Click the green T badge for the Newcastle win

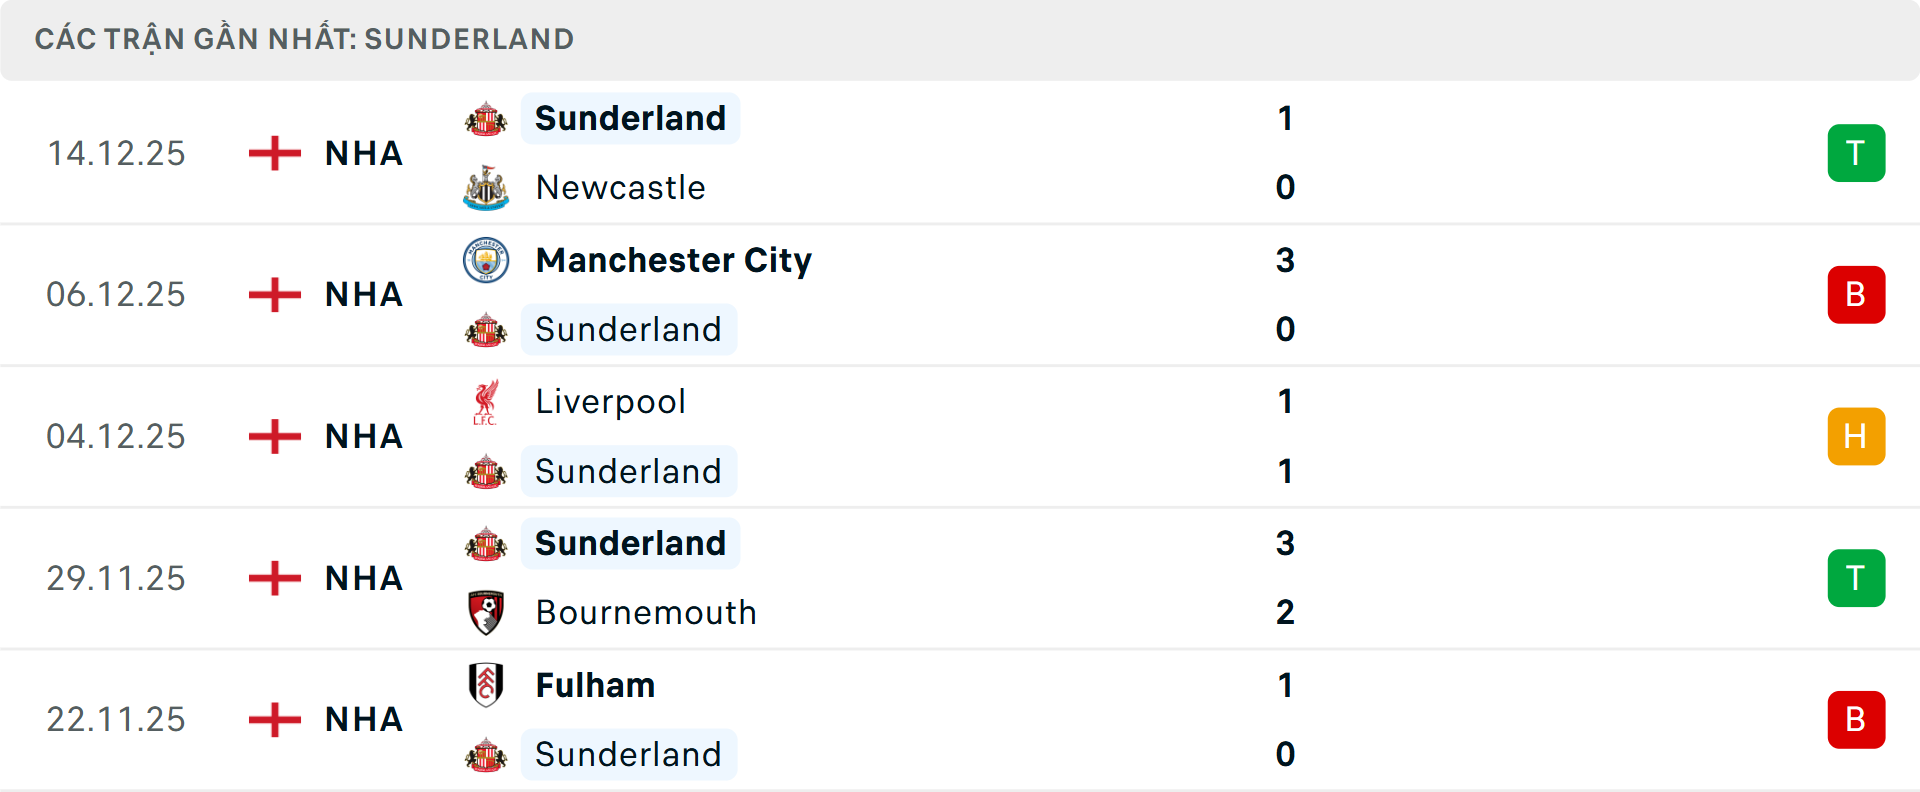tap(1856, 153)
